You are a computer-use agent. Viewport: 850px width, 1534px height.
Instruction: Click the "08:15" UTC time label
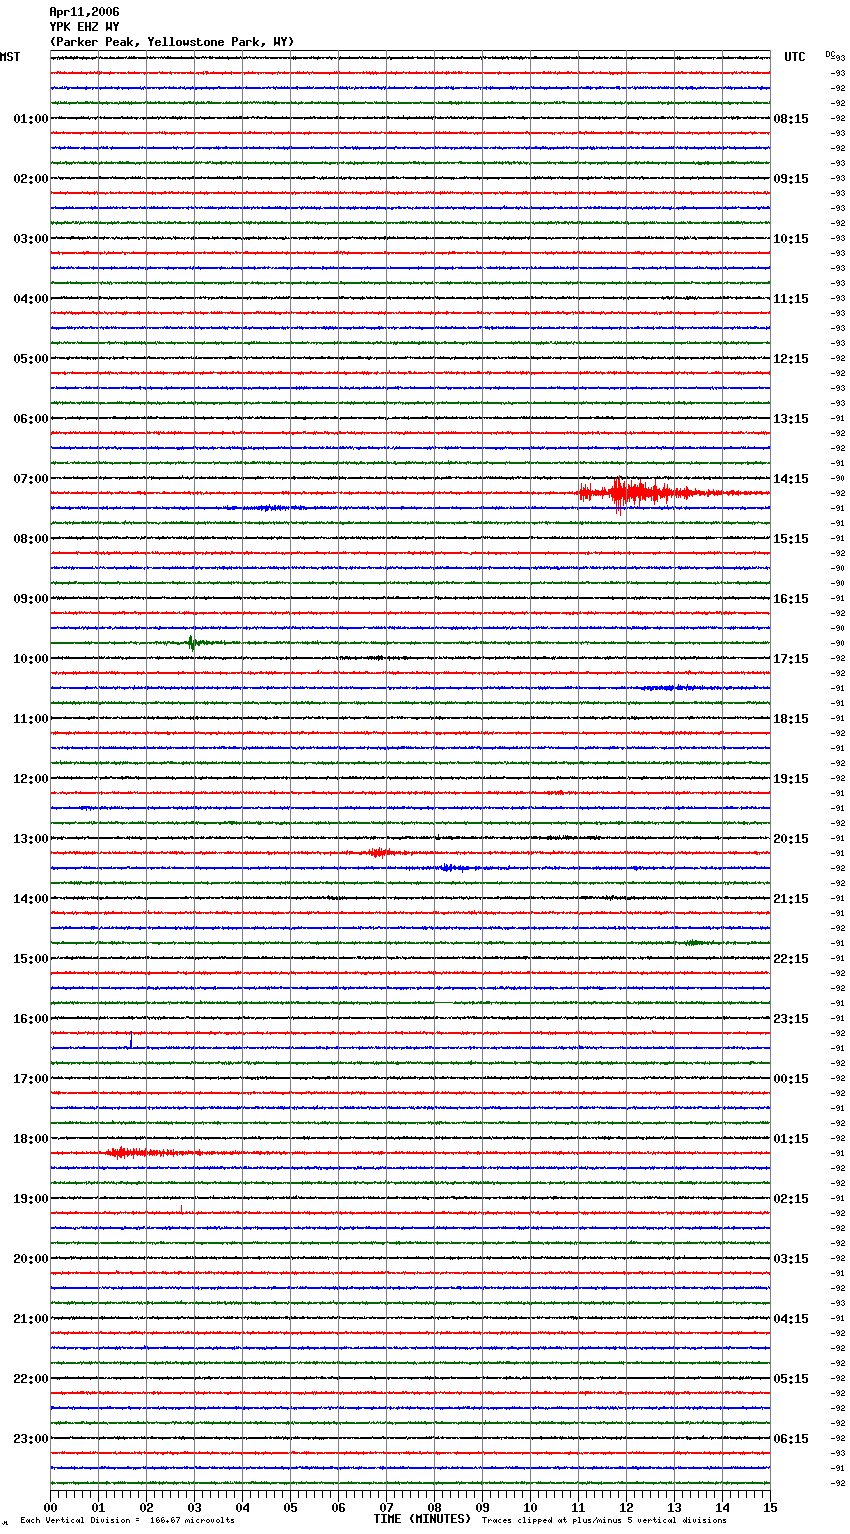point(791,119)
